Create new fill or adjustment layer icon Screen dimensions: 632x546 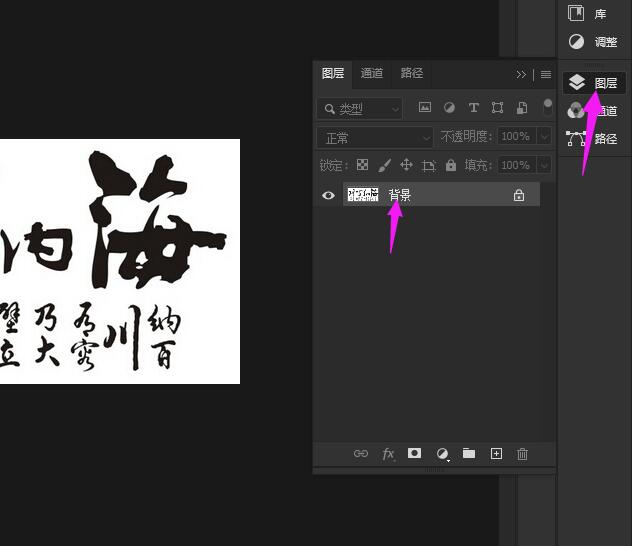point(443,454)
